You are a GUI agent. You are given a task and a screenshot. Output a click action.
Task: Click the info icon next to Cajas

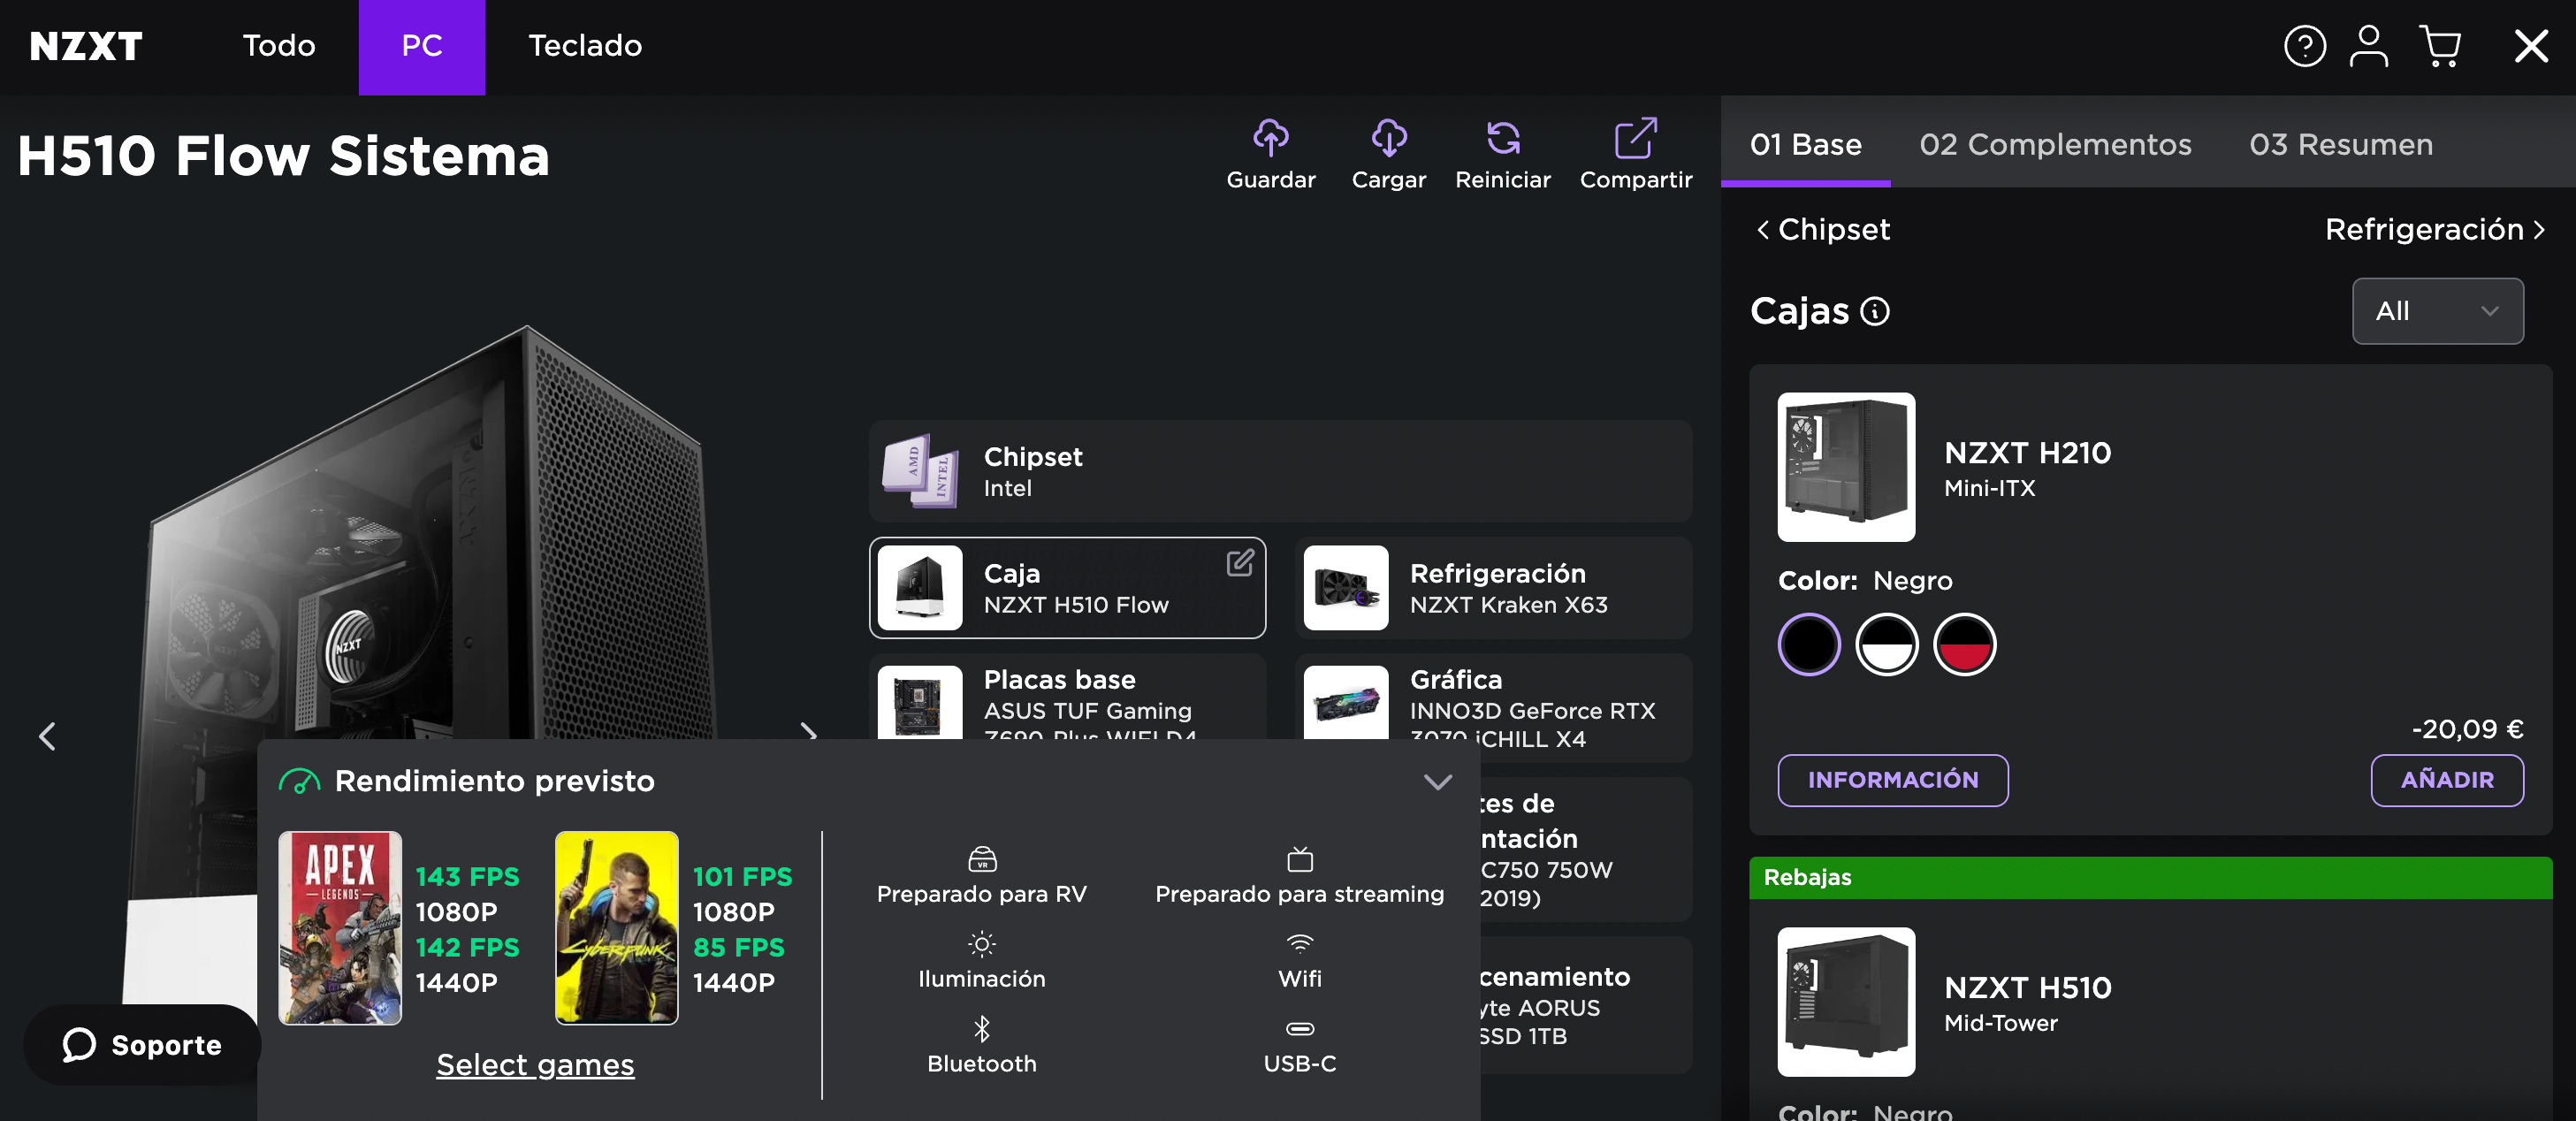click(1875, 312)
